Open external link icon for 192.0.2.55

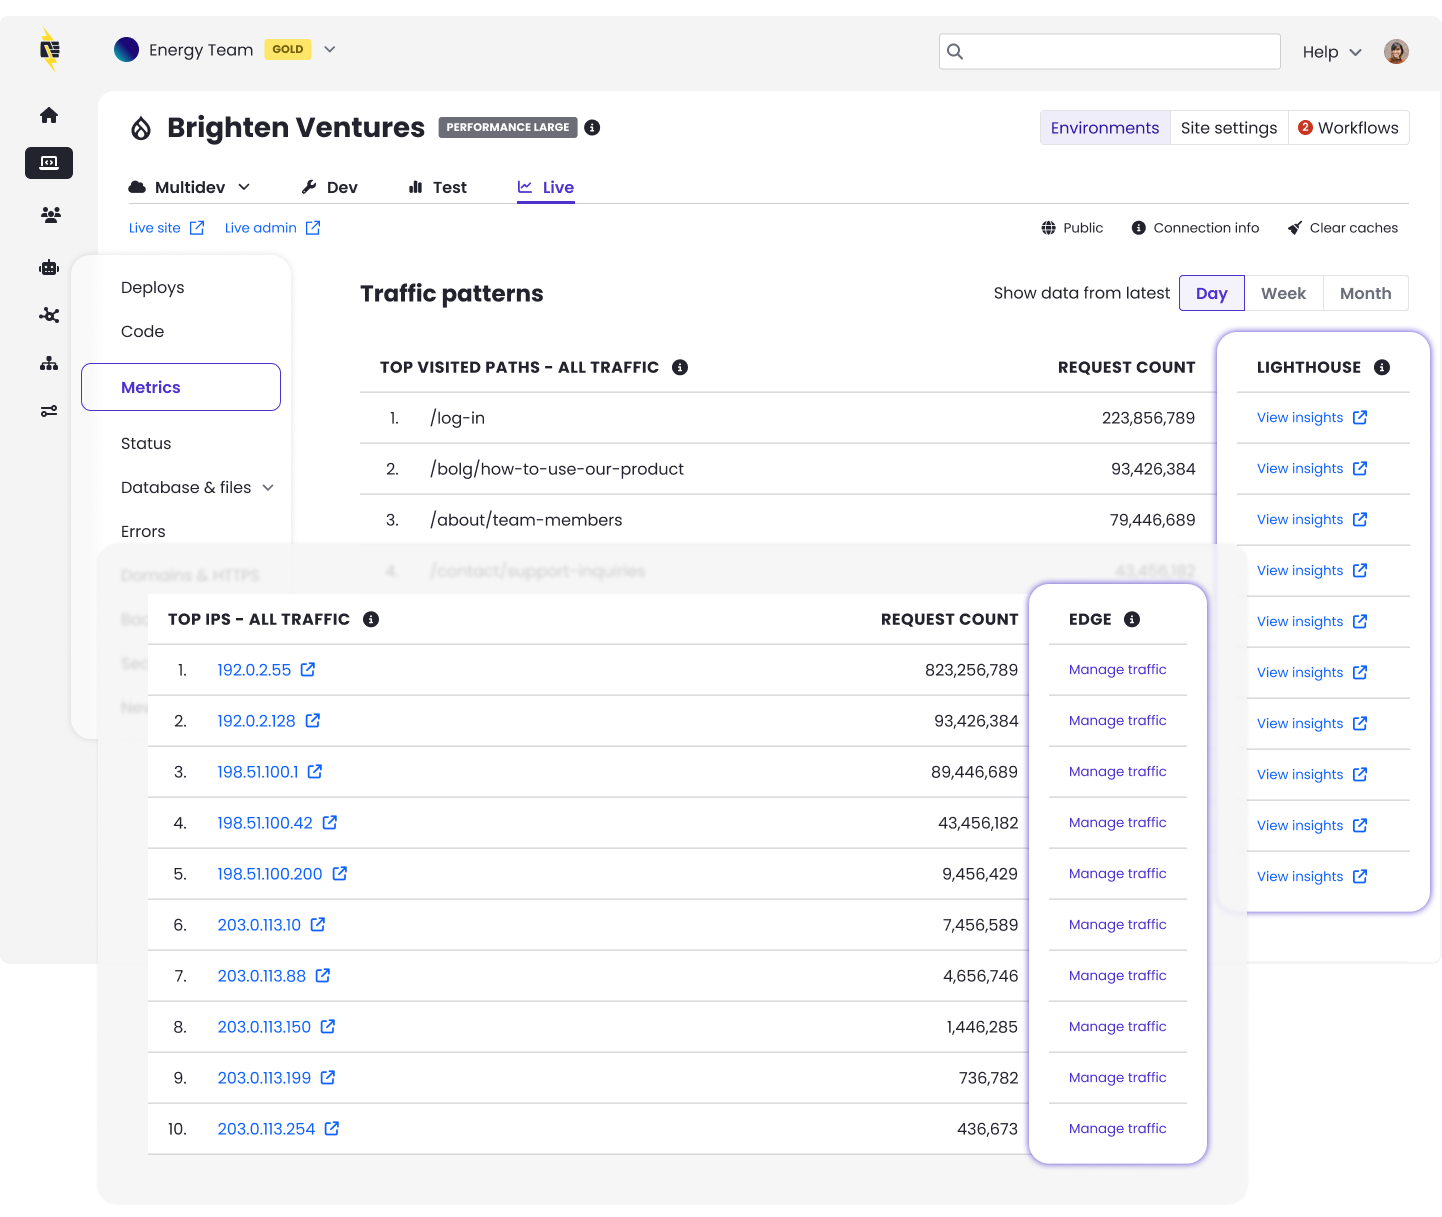pyautogui.click(x=308, y=670)
